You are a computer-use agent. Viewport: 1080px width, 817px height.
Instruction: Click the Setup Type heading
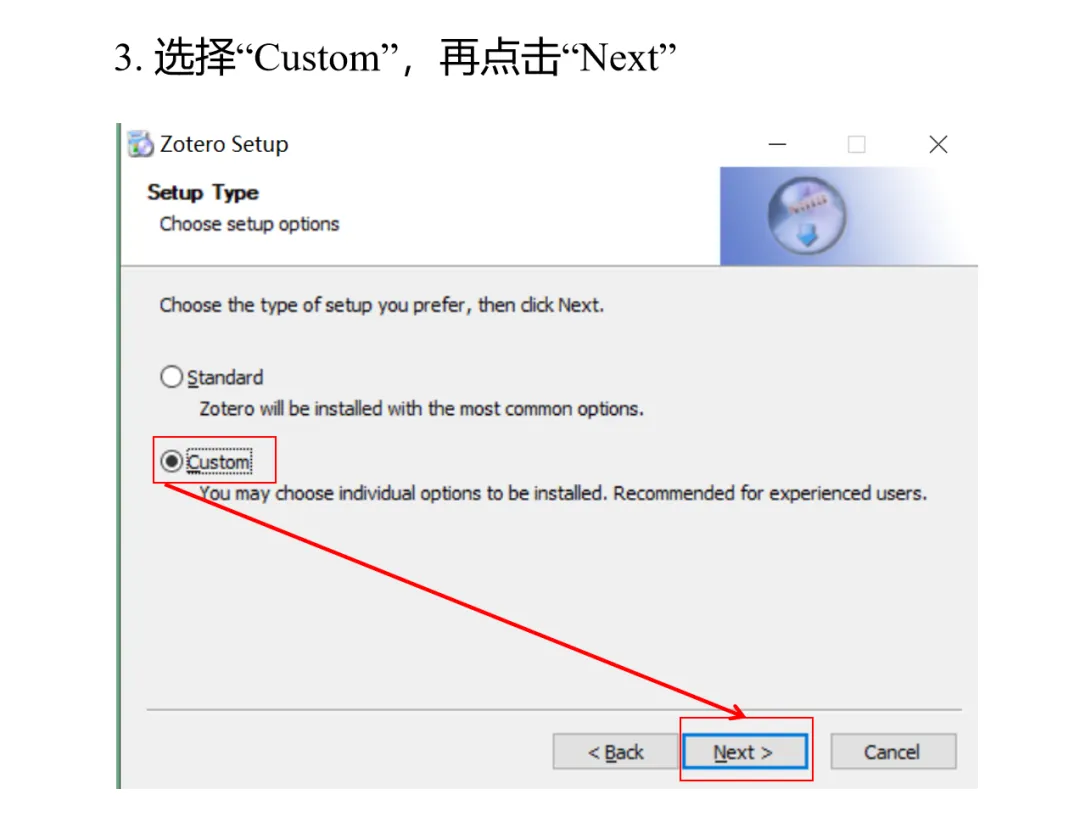pos(203,192)
